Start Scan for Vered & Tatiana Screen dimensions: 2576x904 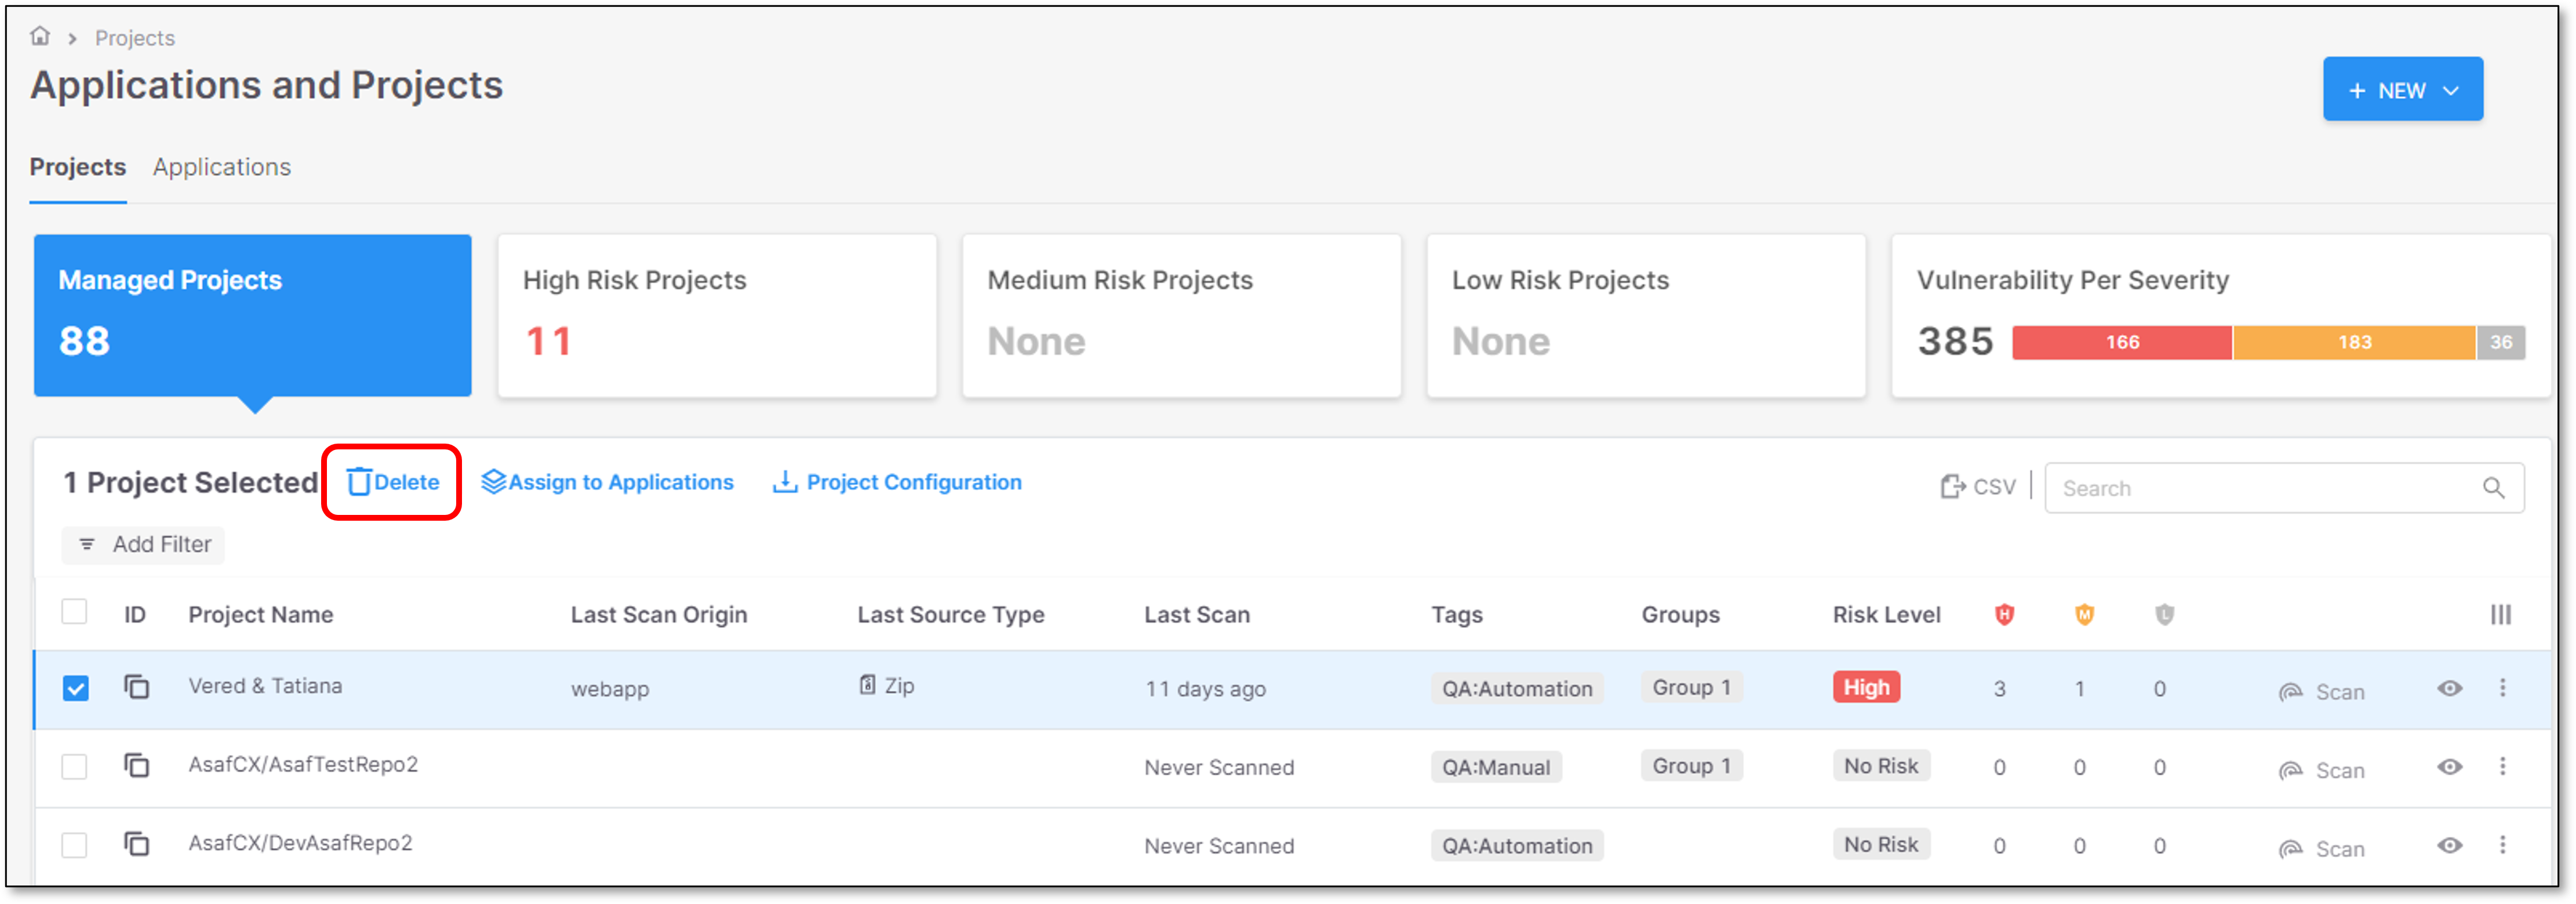click(2321, 692)
